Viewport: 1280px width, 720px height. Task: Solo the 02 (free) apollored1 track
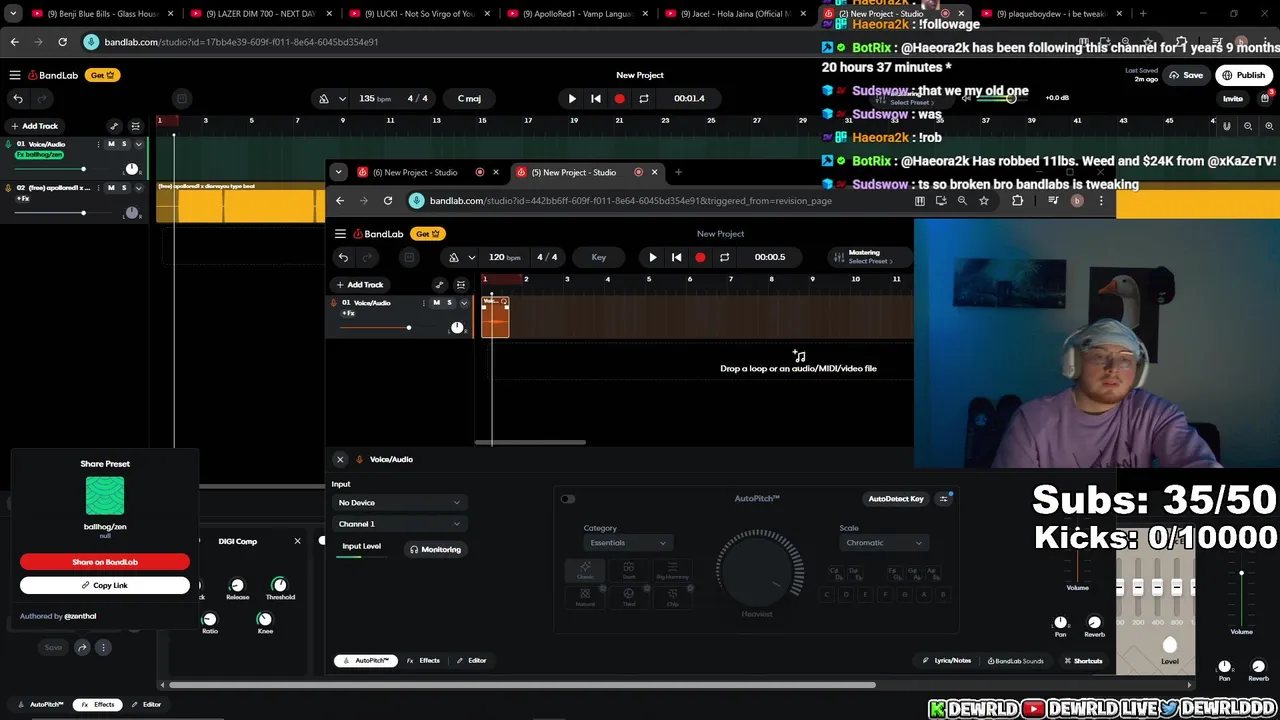(x=124, y=187)
